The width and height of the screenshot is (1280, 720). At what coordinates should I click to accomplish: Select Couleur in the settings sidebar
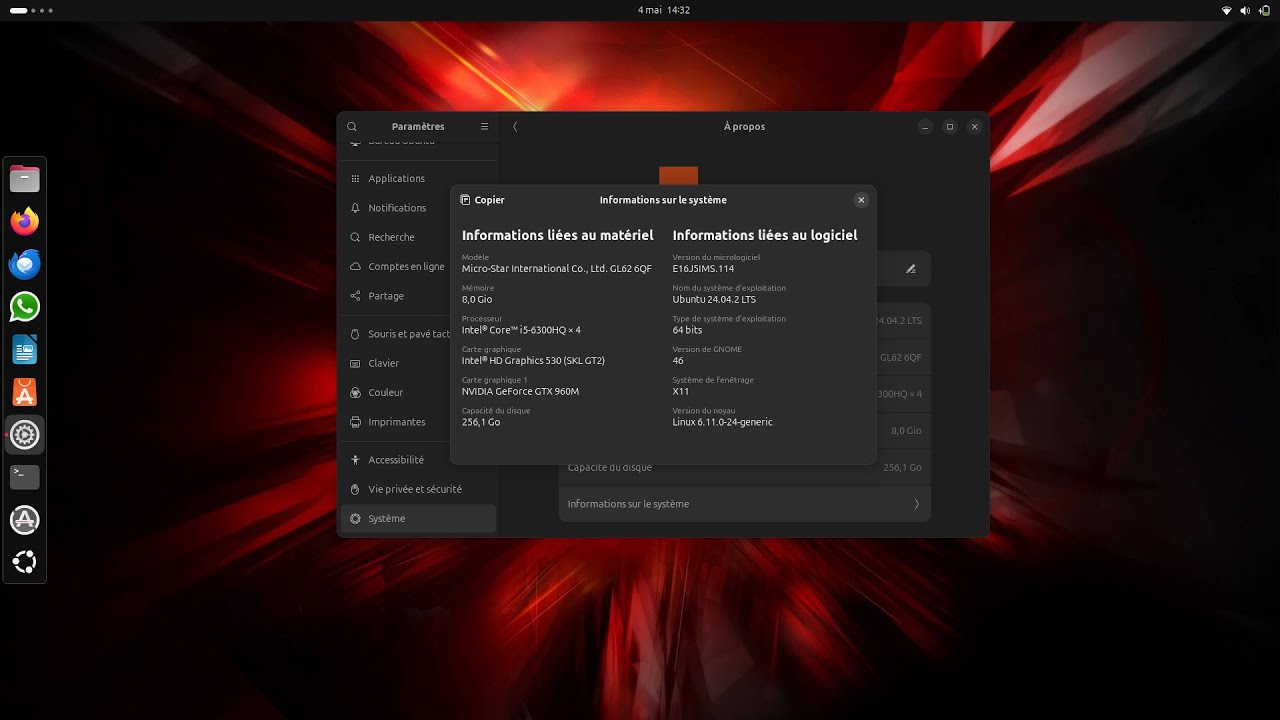pos(418,392)
